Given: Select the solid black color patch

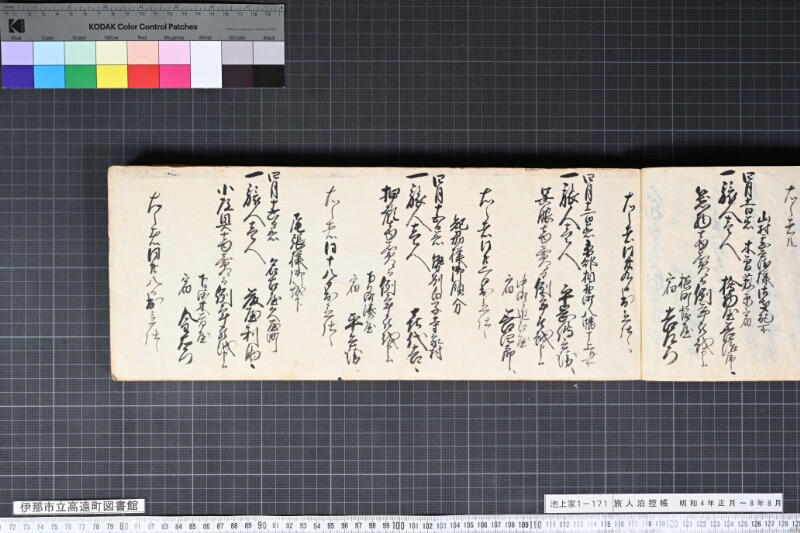Looking at the screenshot, I should [269, 77].
